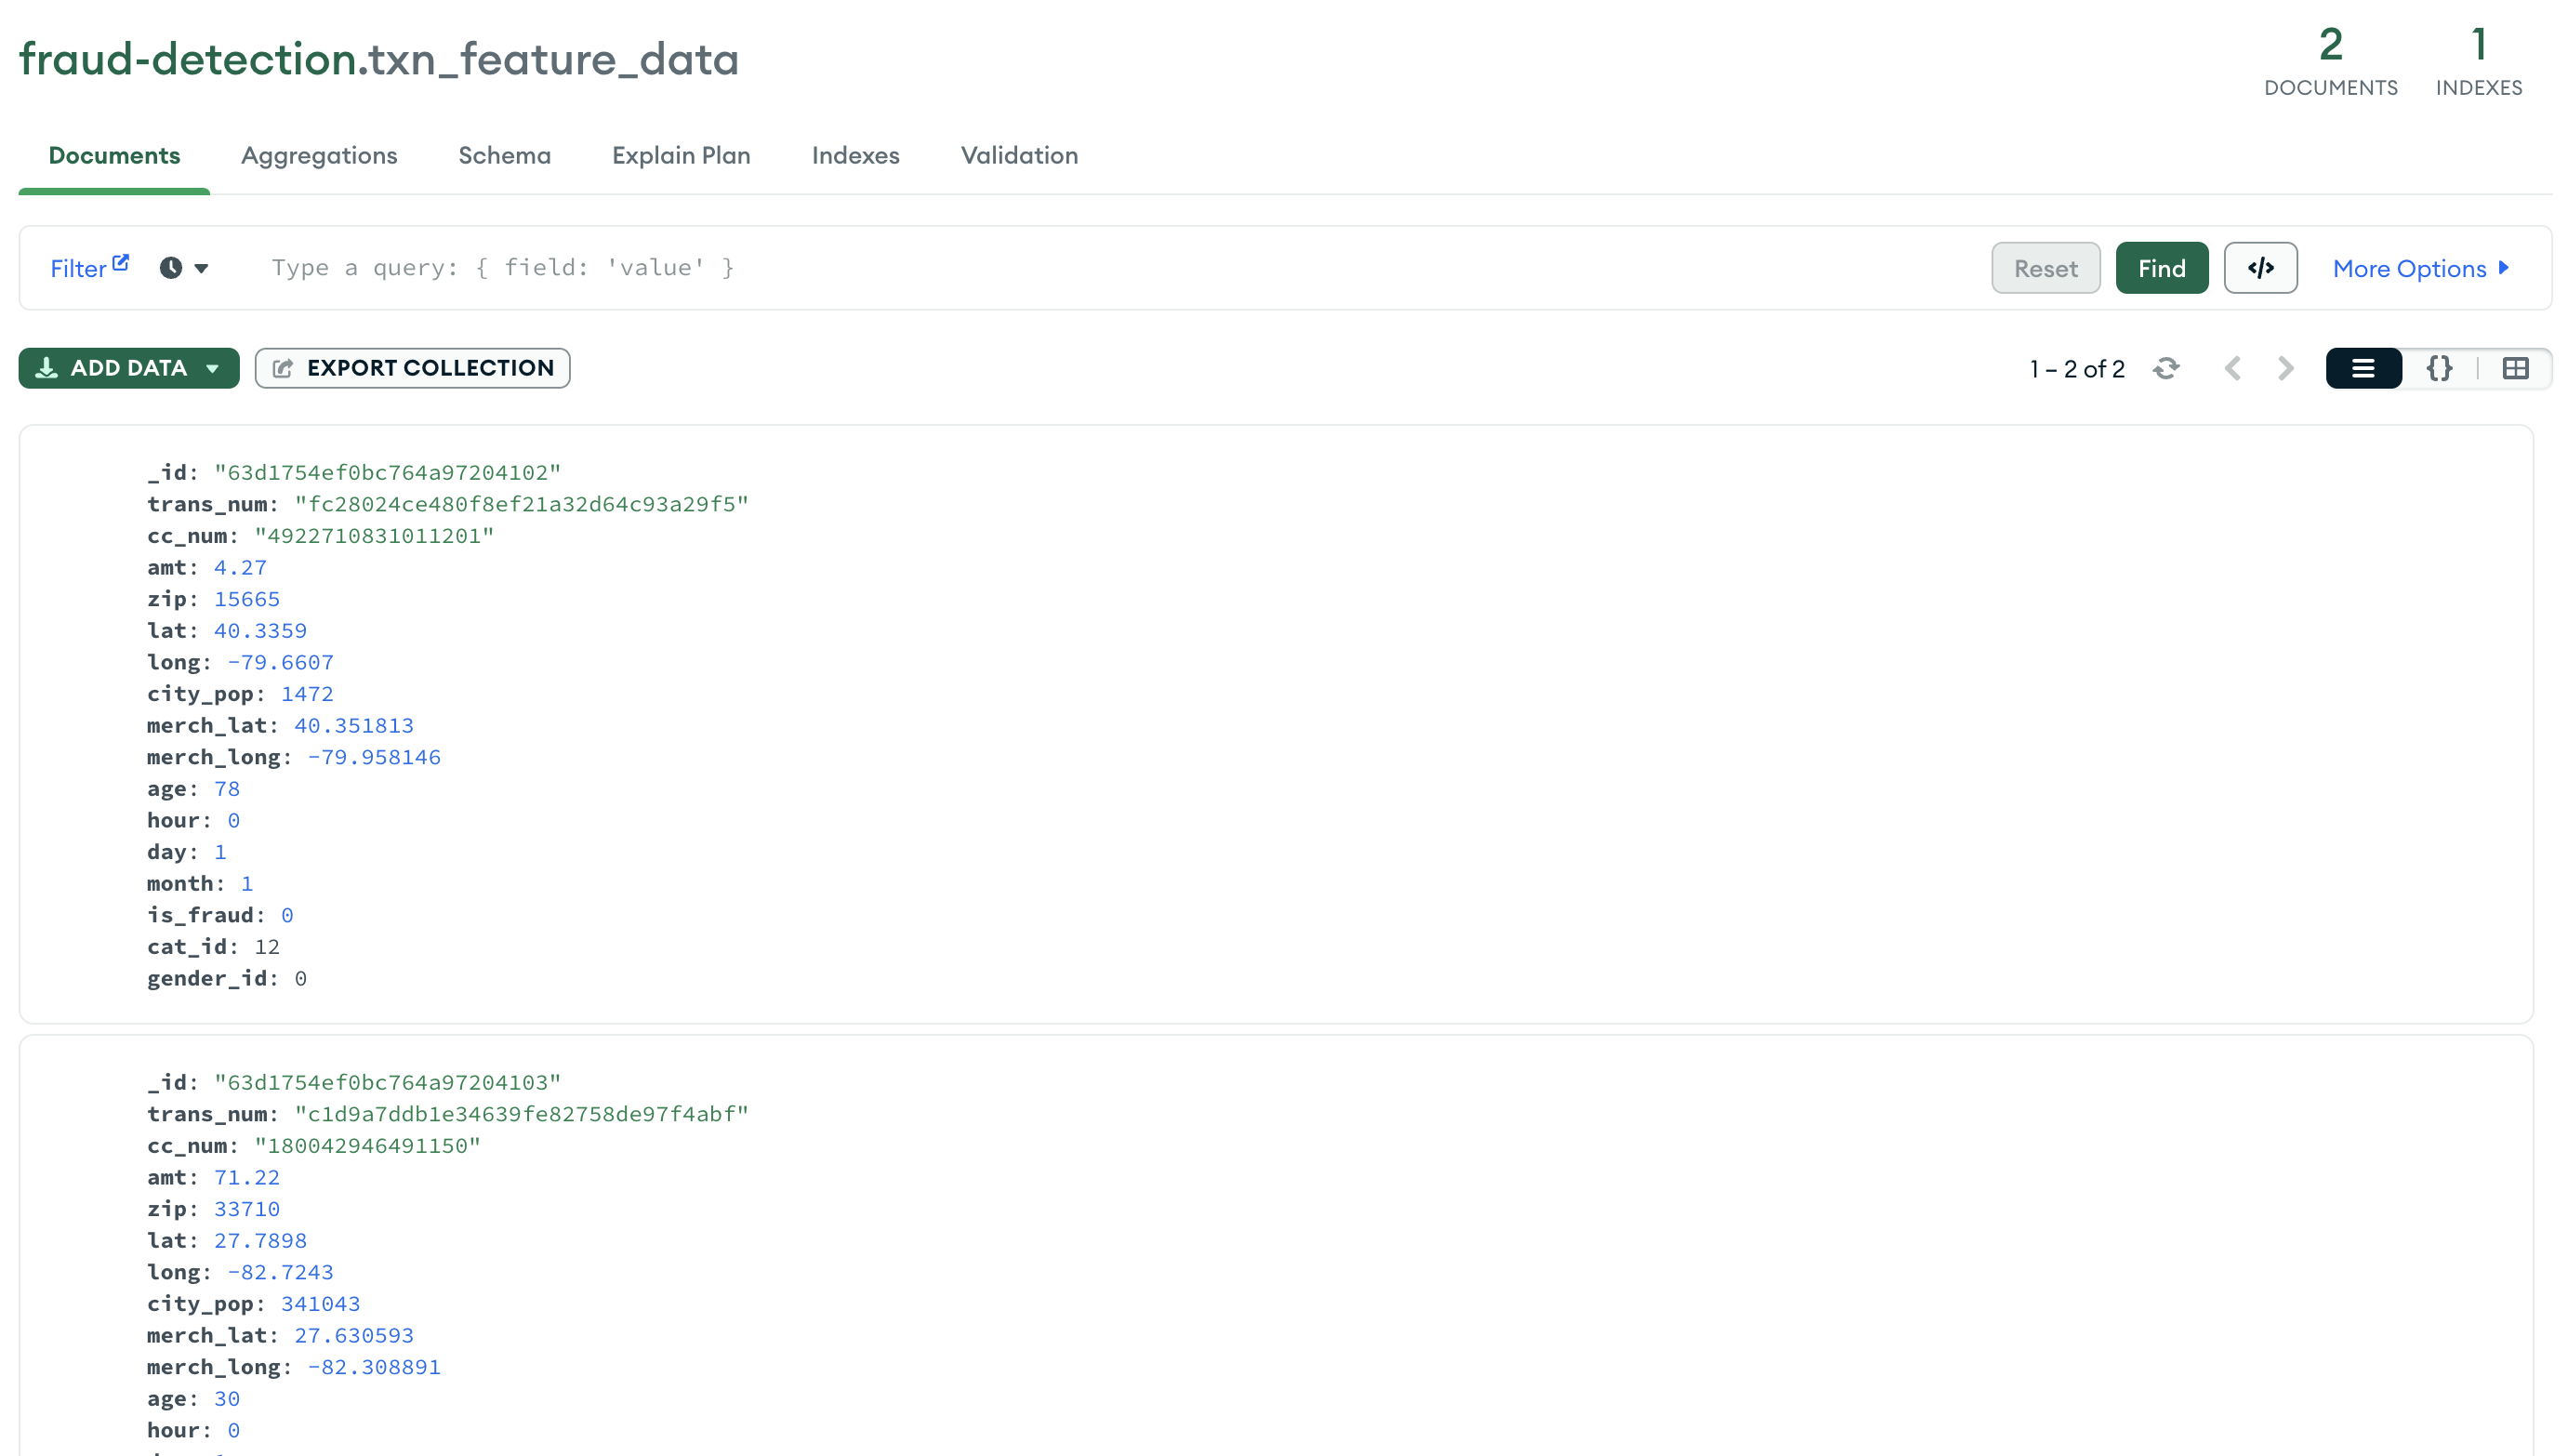Go to next page of results
The height and width of the screenshot is (1456, 2568).
[2286, 369]
